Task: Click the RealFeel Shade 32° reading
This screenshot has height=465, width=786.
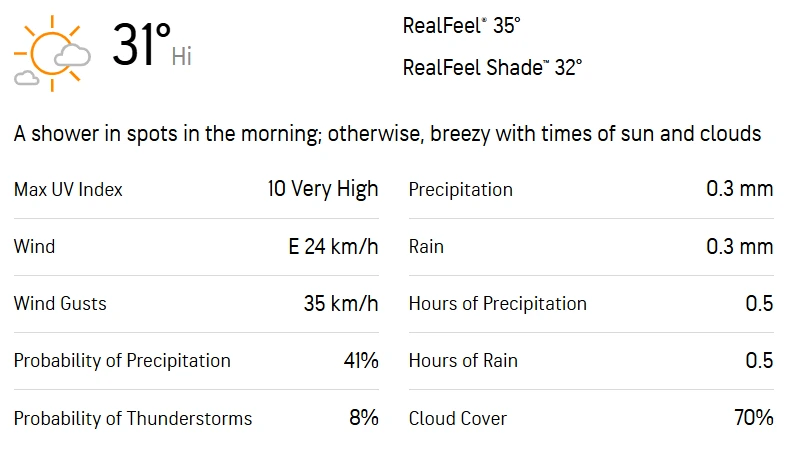Action: click(492, 68)
